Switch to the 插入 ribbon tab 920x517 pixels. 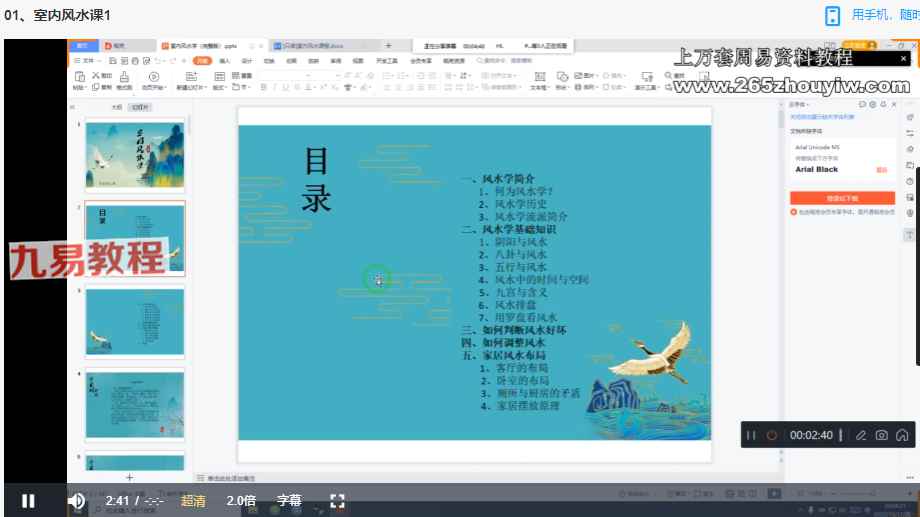coord(225,61)
